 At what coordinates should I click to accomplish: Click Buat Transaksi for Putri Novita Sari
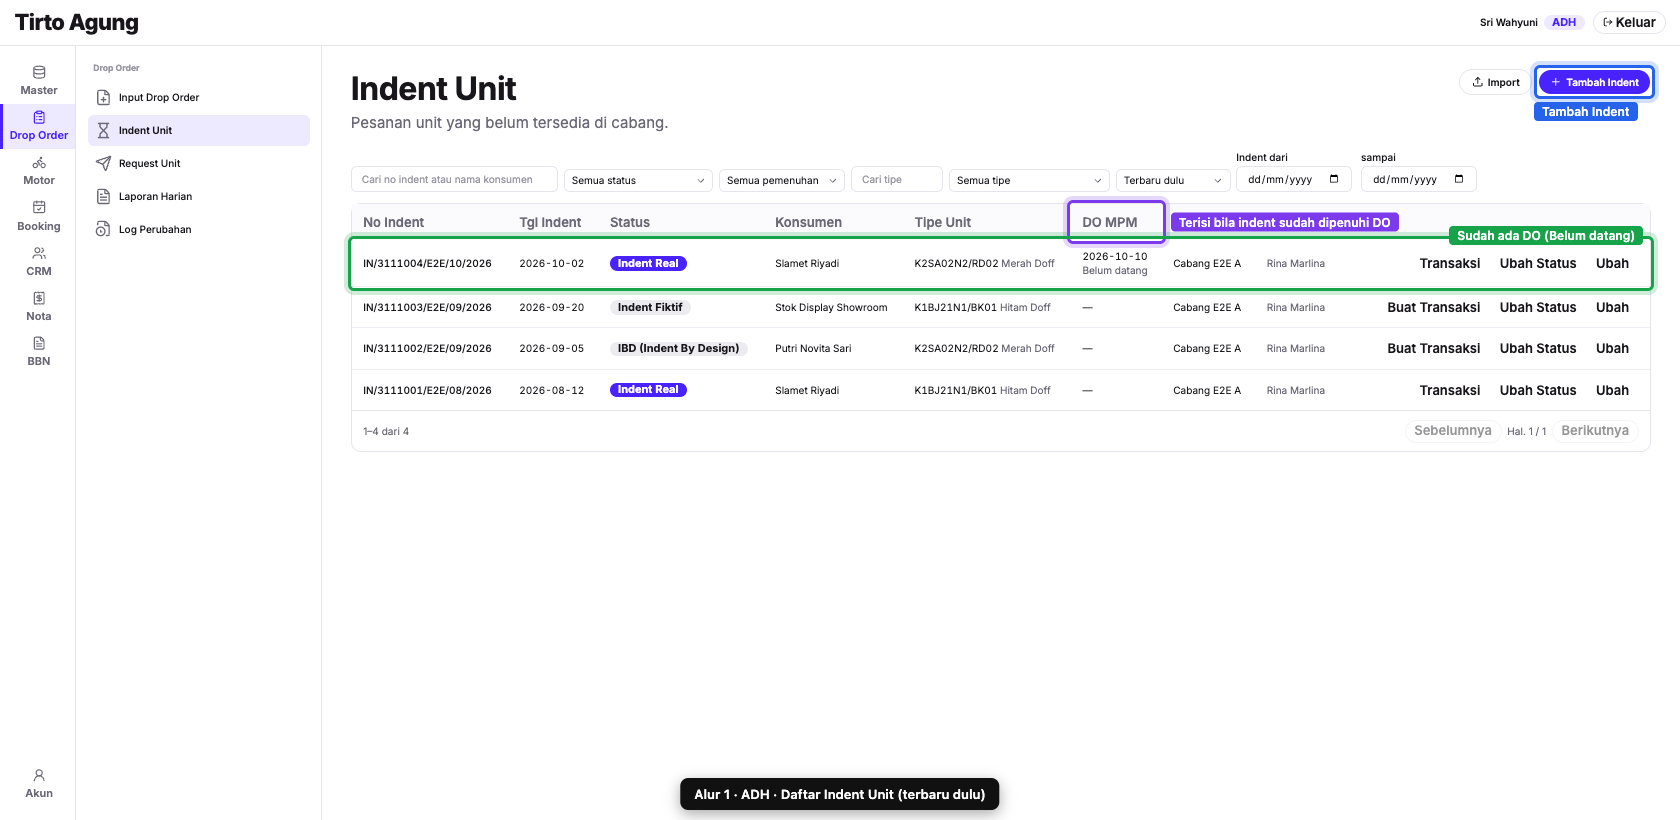[x=1433, y=348]
